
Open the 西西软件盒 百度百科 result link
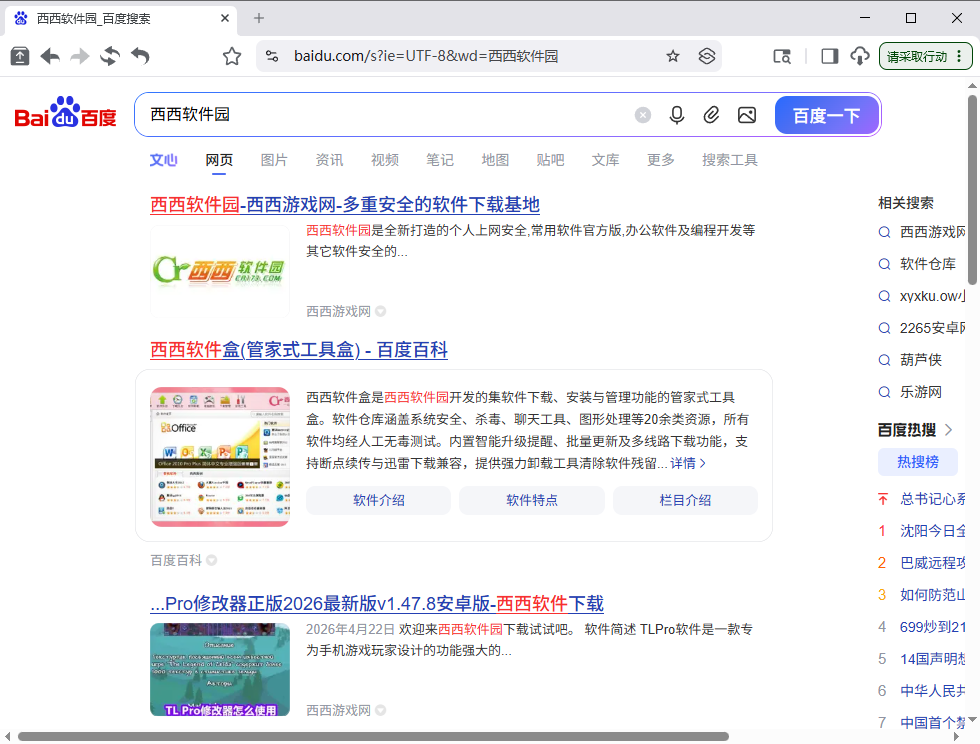tap(299, 349)
